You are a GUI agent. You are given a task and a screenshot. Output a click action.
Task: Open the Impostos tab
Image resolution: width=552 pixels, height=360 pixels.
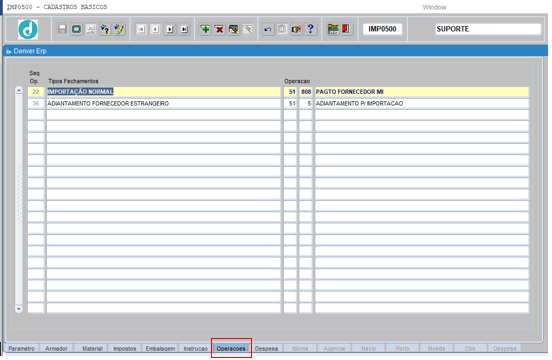pyautogui.click(x=125, y=348)
